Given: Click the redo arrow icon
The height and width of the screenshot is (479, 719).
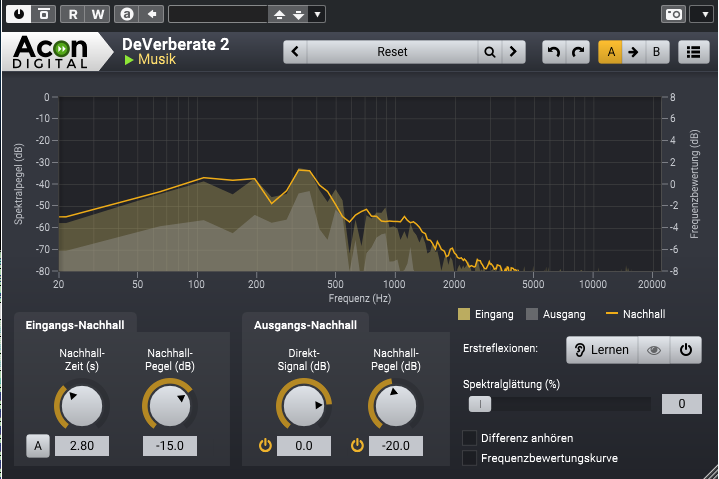Looking at the screenshot, I should coord(578,52).
